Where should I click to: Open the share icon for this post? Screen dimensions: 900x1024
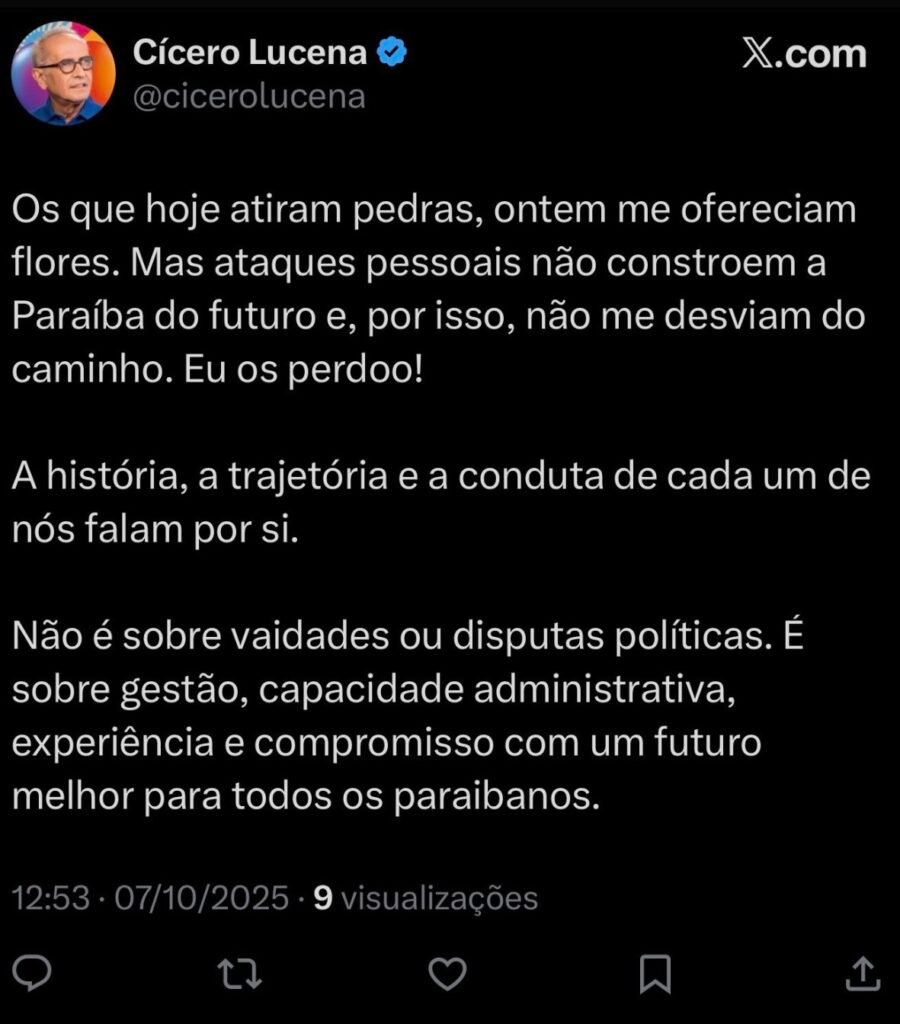[x=864, y=971]
